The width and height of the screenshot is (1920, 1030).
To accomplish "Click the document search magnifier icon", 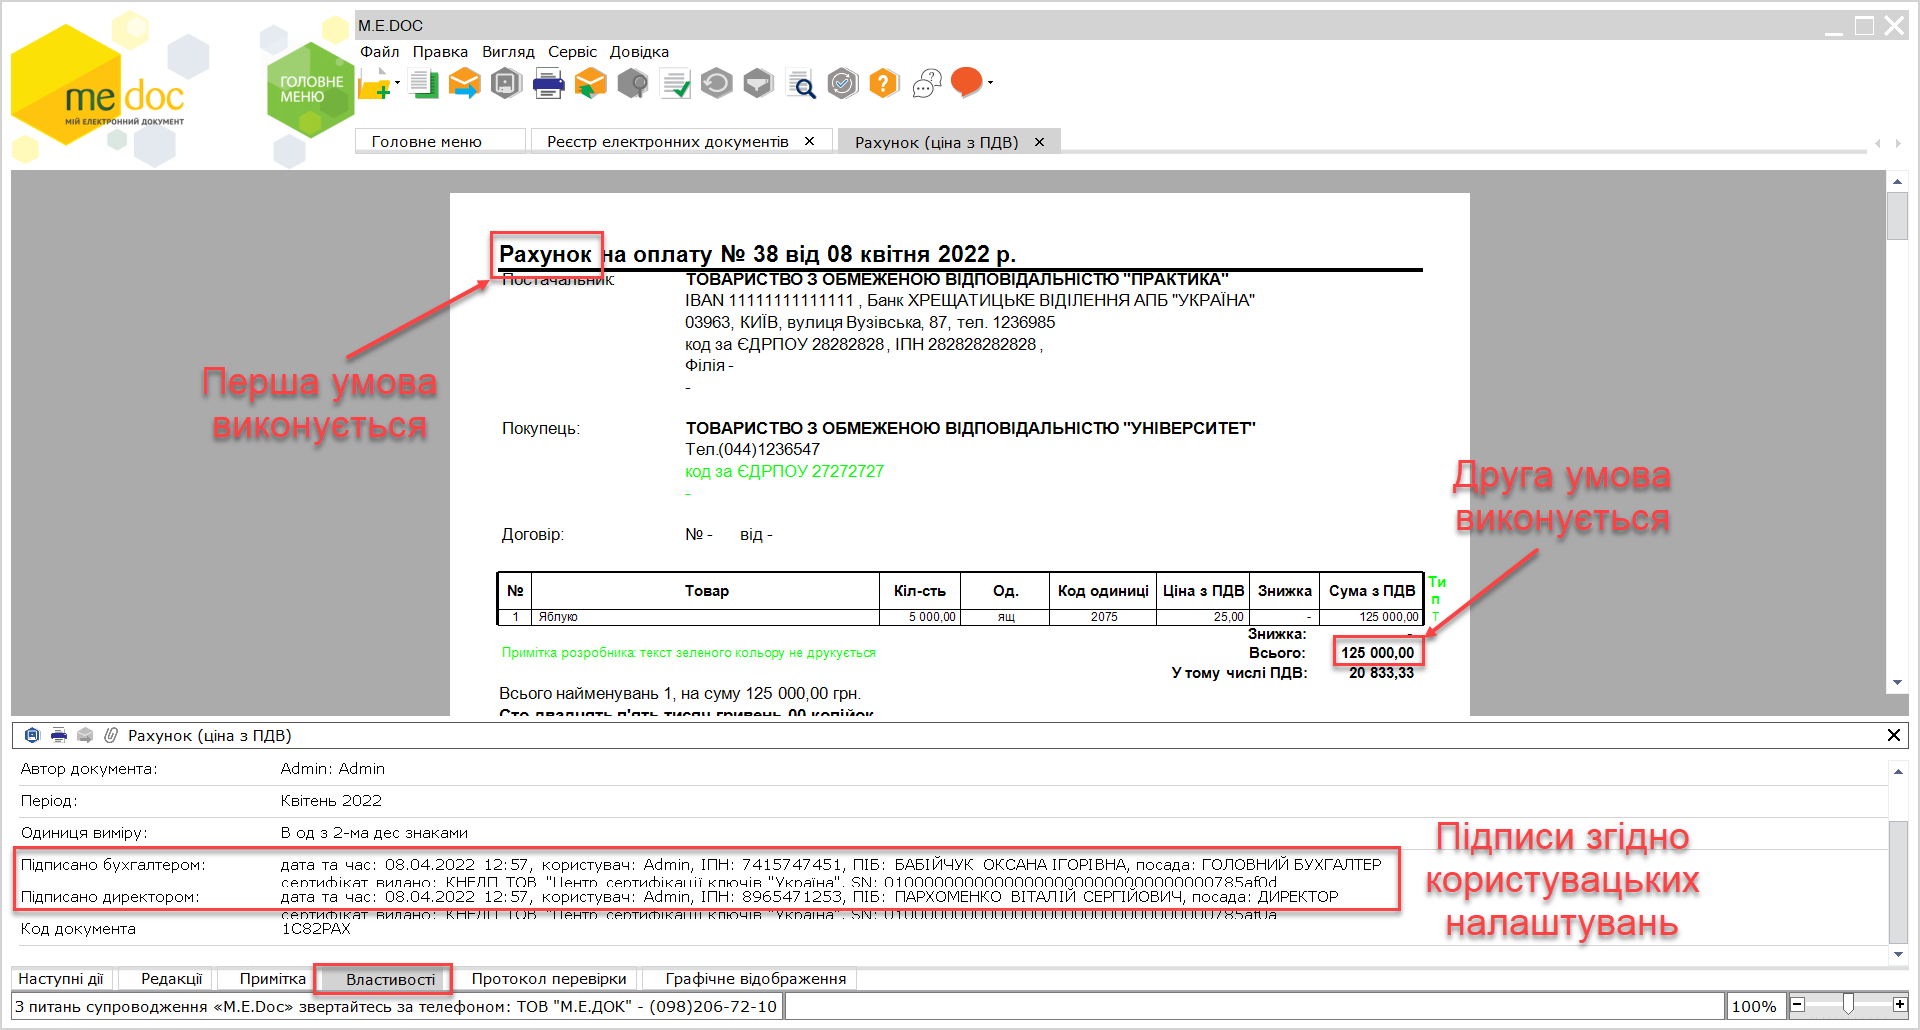I will coord(801,84).
